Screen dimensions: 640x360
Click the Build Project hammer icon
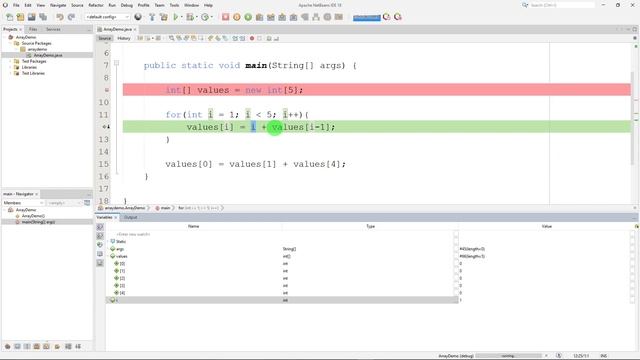coord(152,17)
